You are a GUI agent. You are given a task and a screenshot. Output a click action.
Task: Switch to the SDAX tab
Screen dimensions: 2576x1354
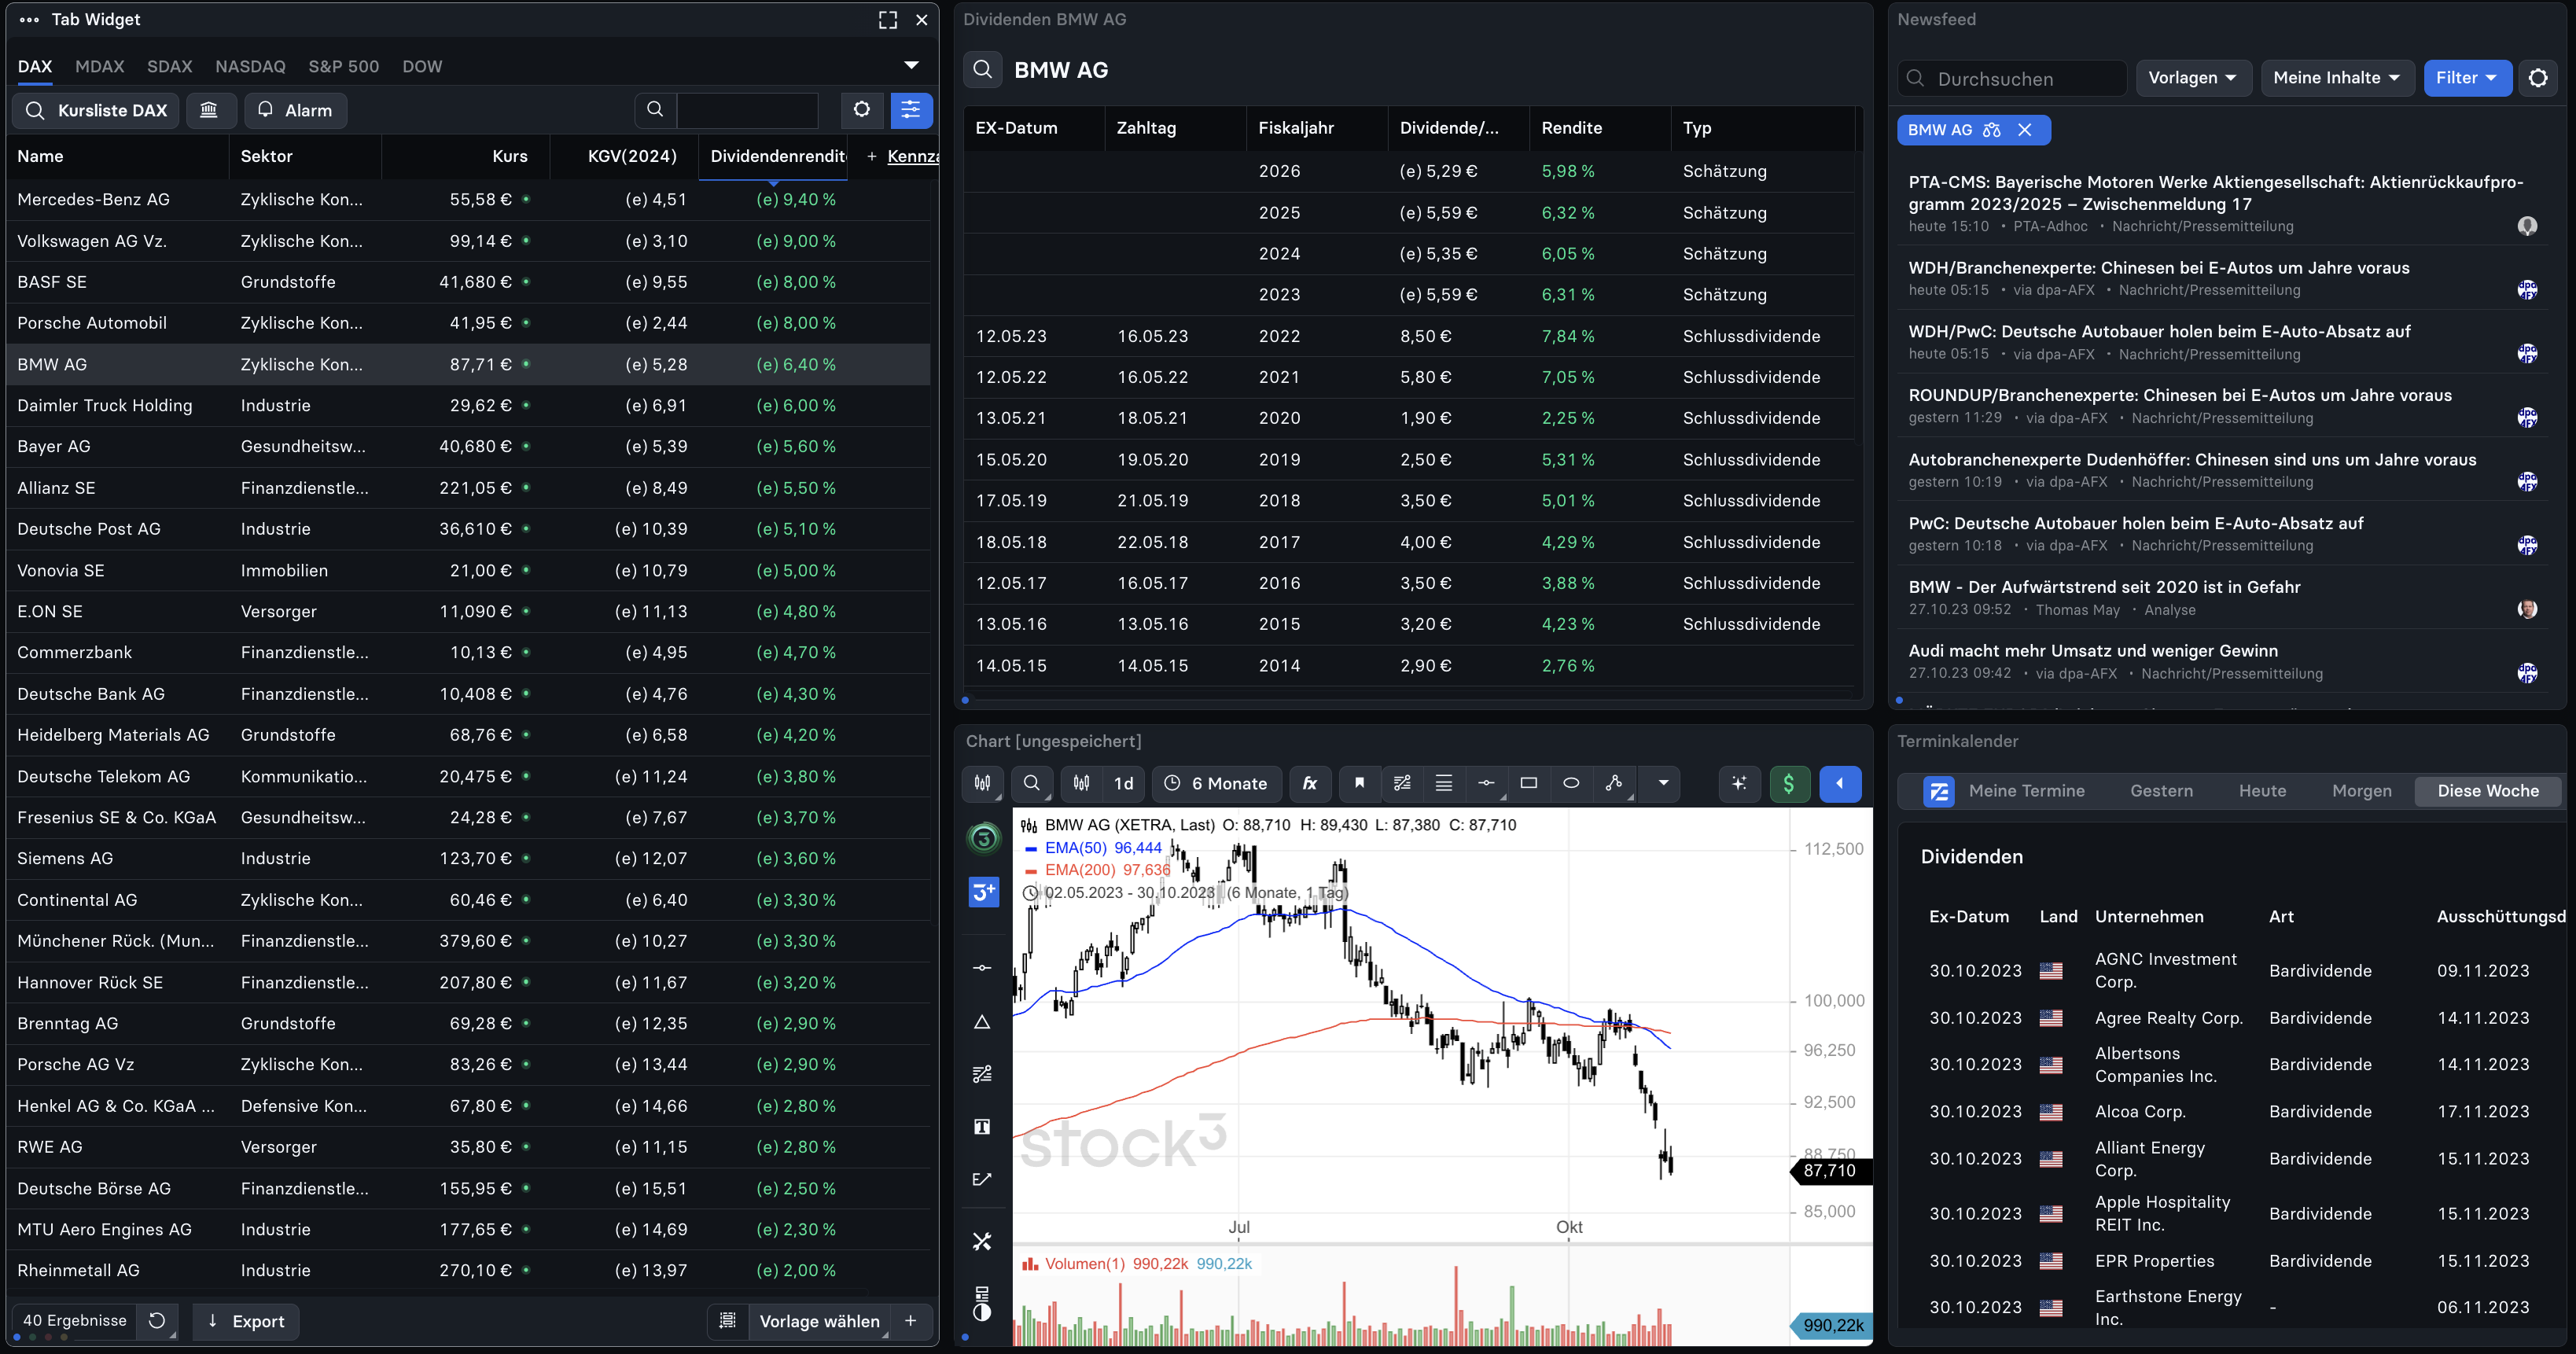[x=170, y=66]
